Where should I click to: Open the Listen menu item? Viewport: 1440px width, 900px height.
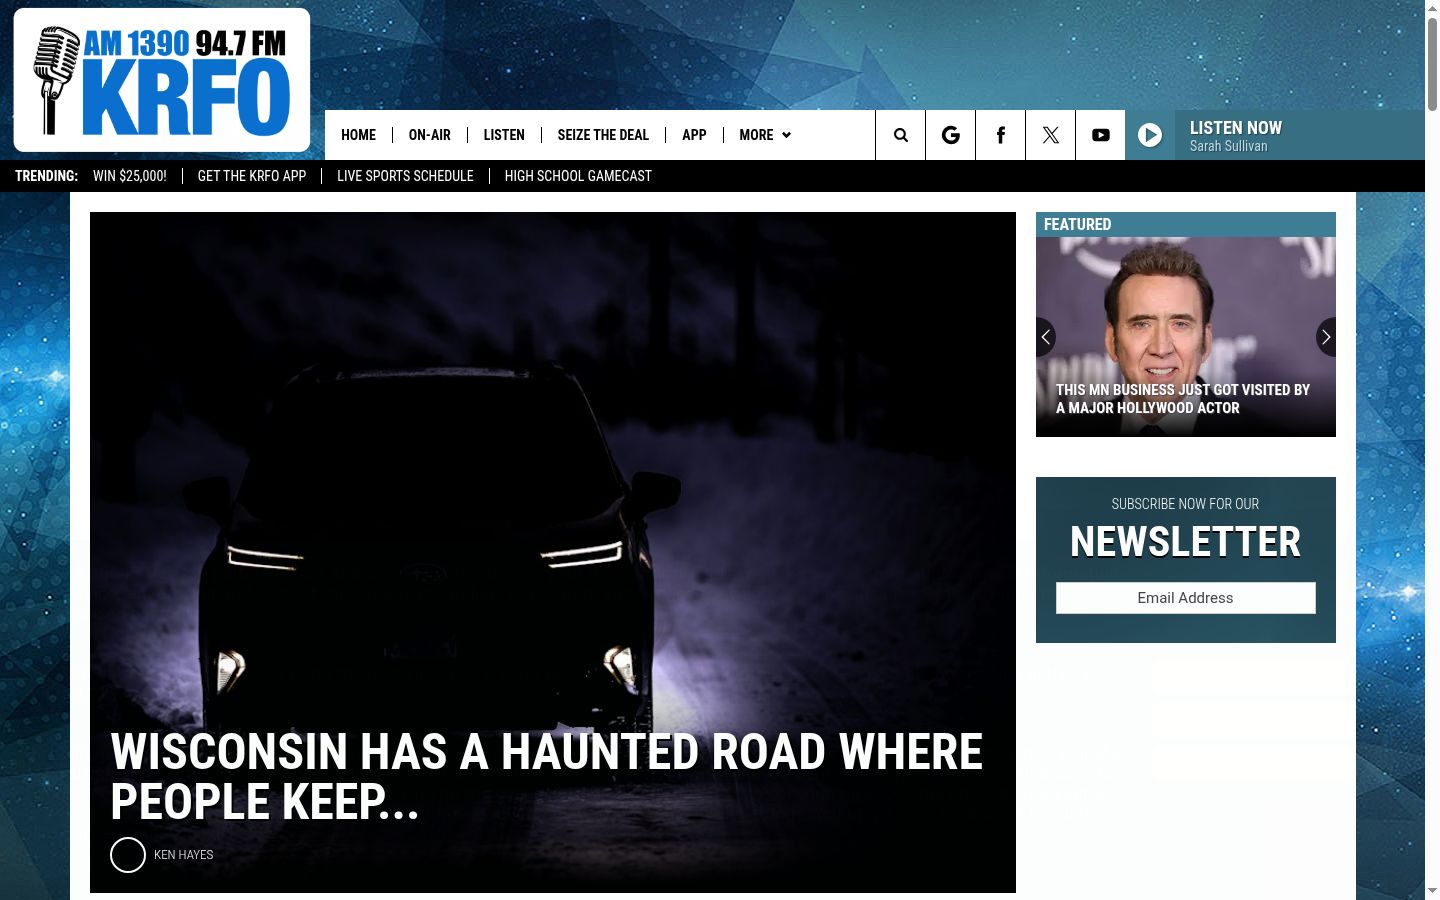point(504,135)
